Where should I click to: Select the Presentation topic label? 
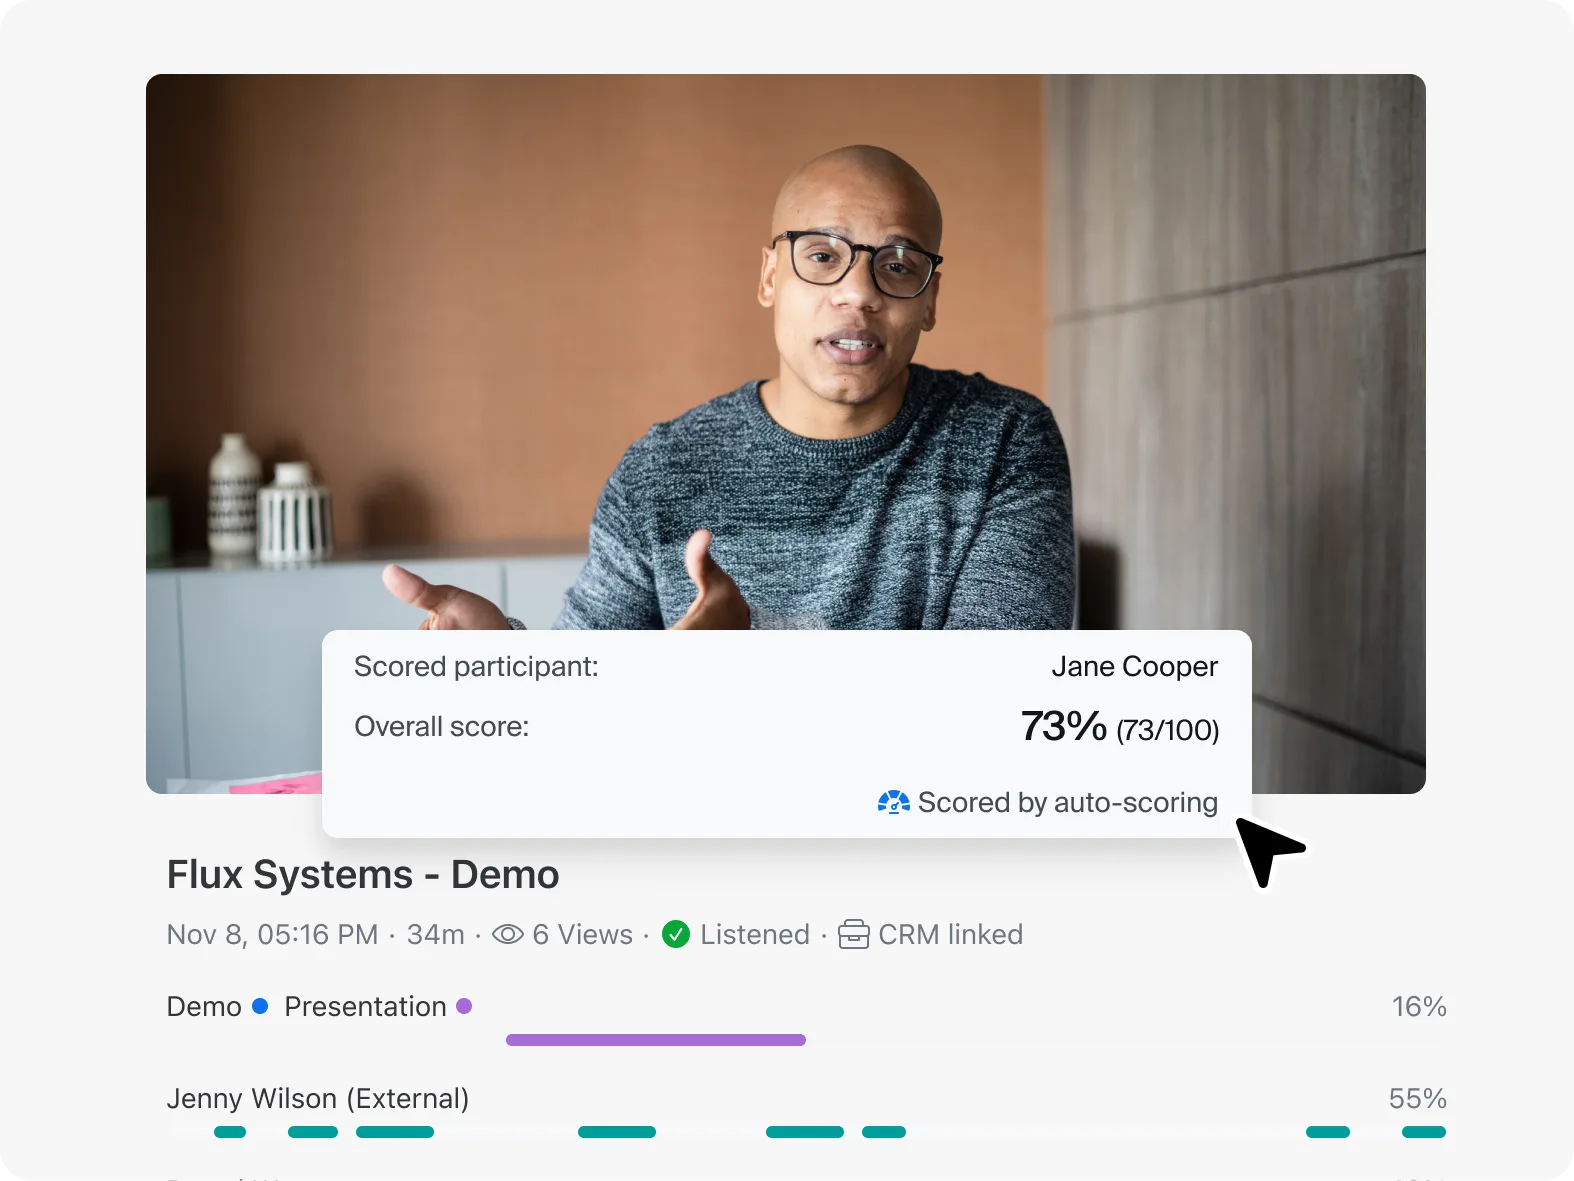click(x=365, y=1006)
